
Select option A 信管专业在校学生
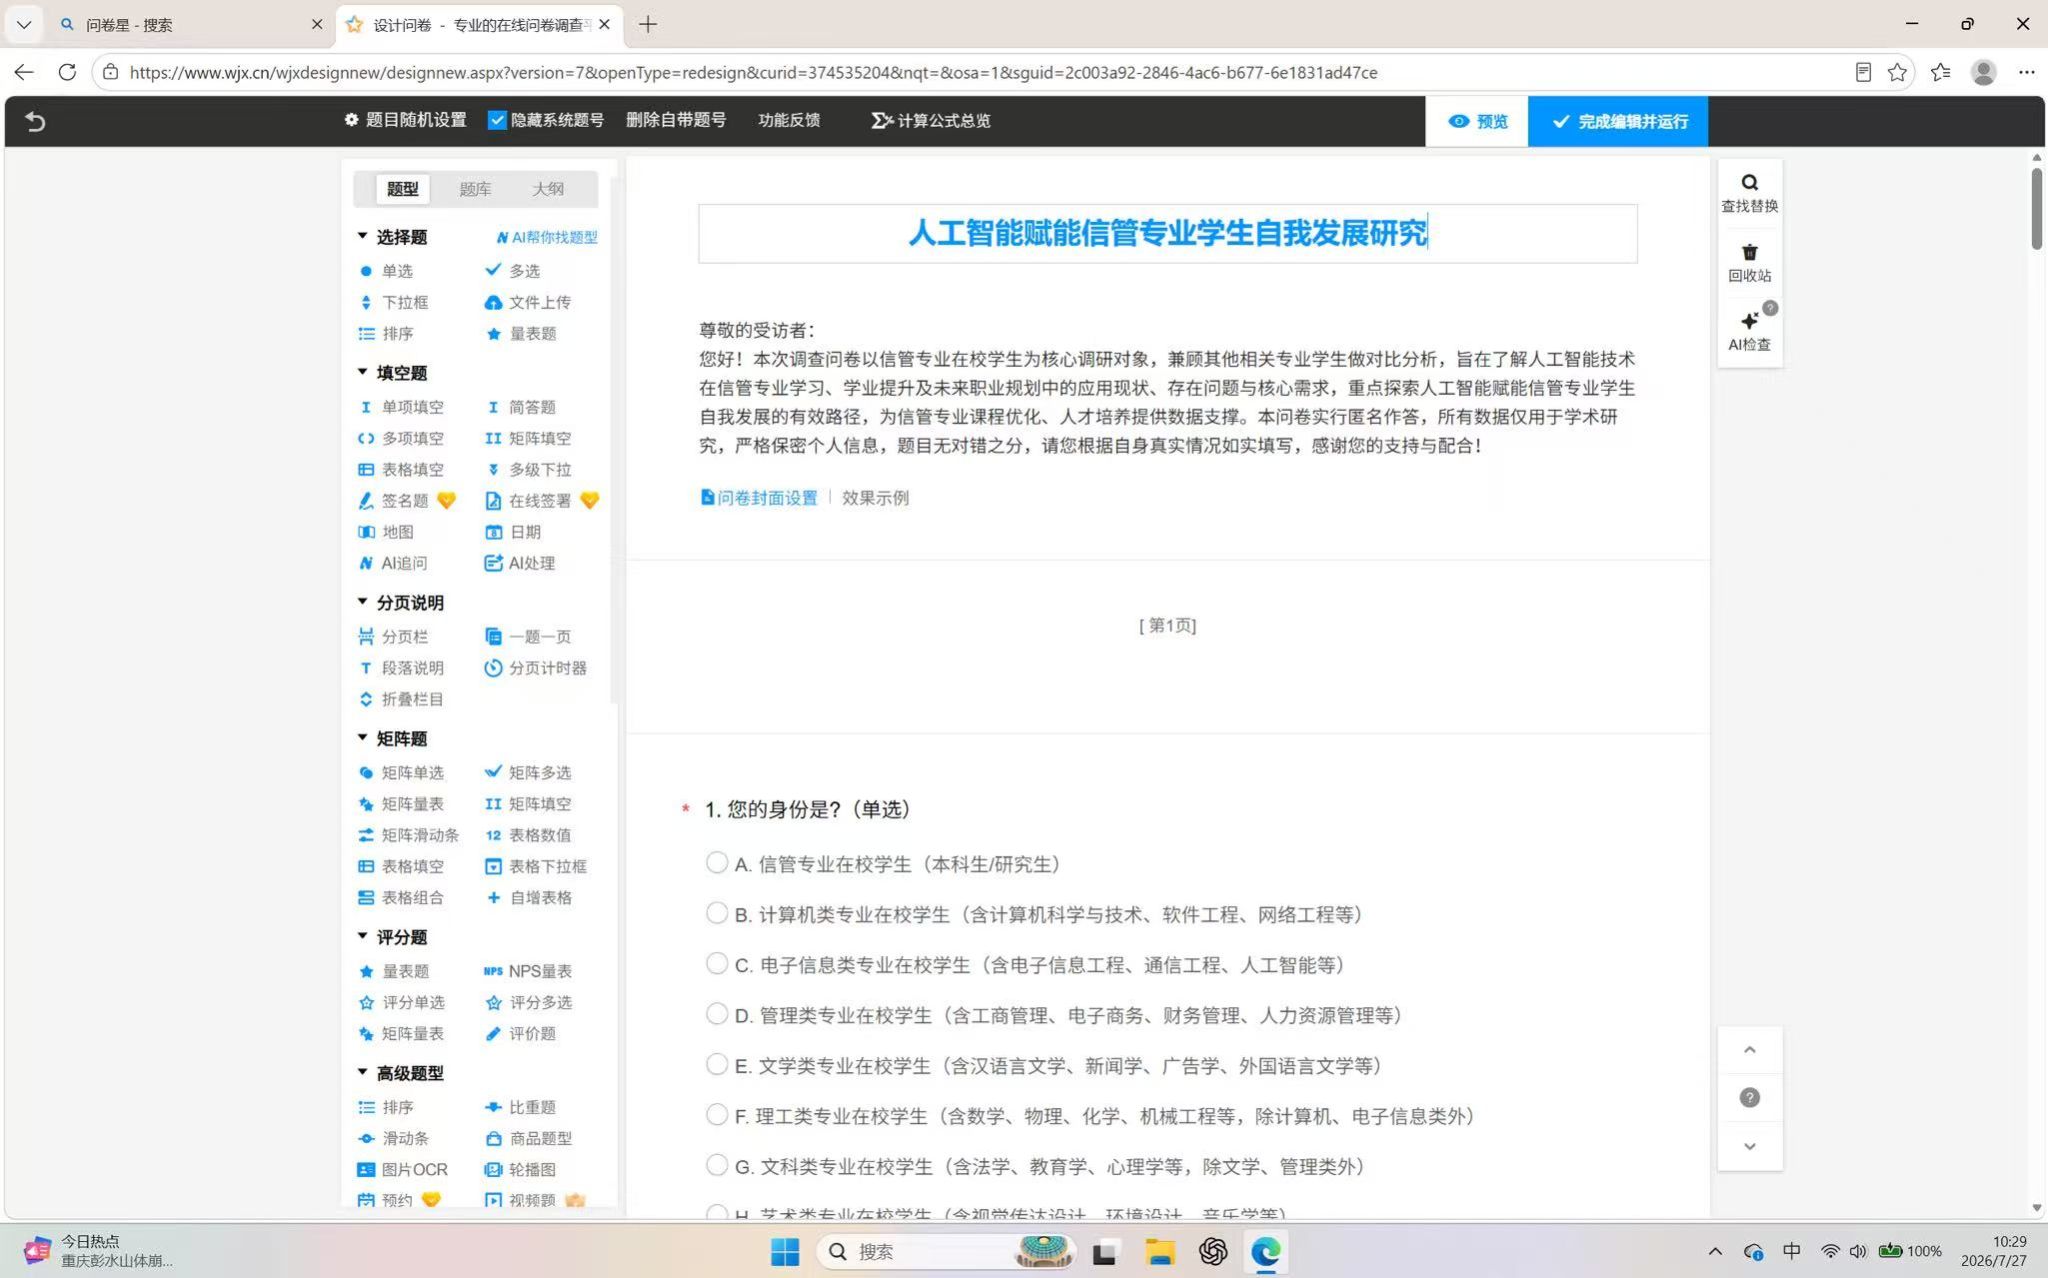(716, 863)
